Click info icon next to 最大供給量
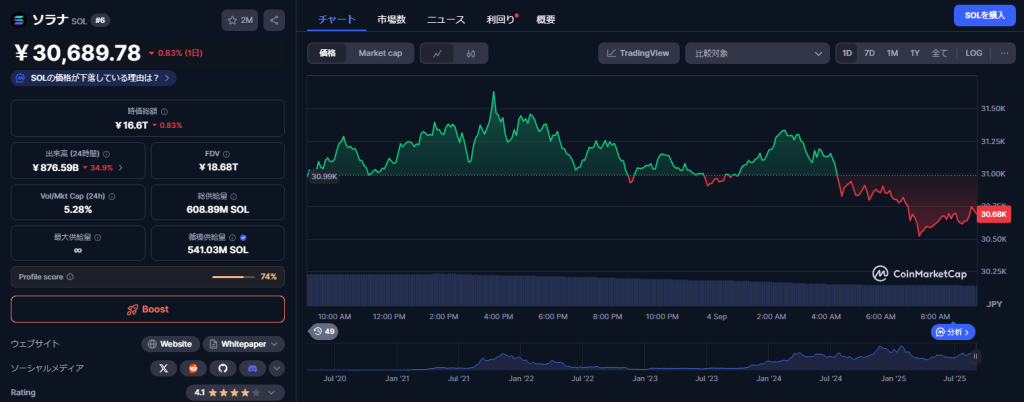Screen dimensions: 1024x402 click(97, 238)
